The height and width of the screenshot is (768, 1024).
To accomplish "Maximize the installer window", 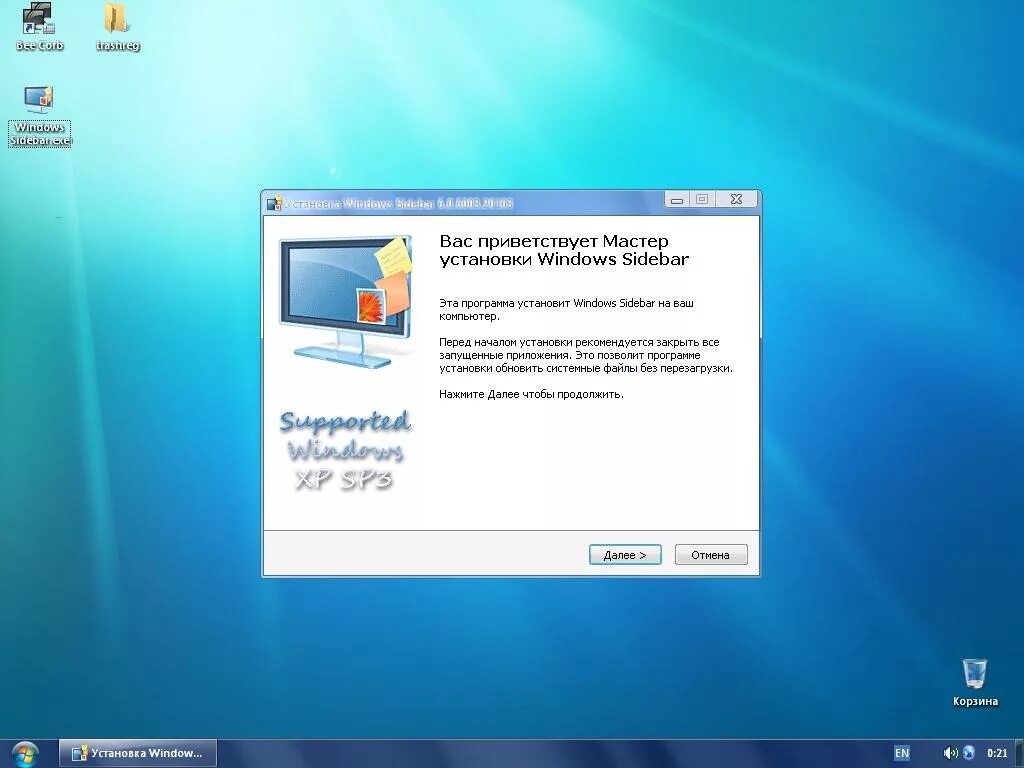I will (705, 200).
